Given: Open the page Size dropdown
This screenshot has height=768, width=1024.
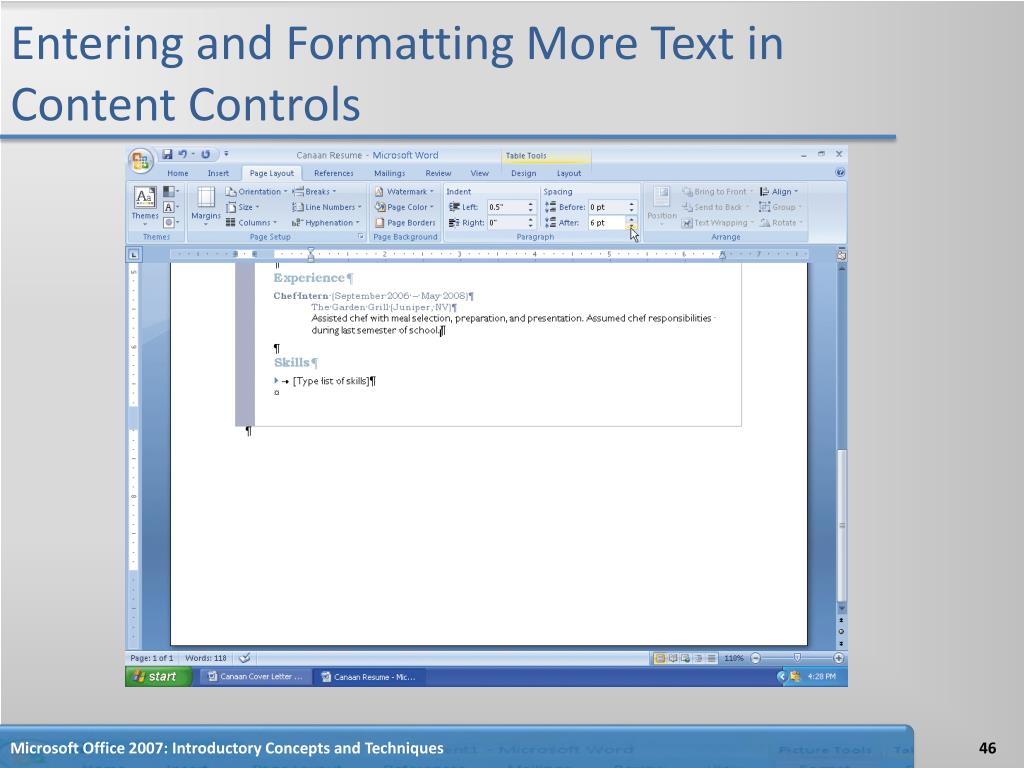Looking at the screenshot, I should pos(242,207).
